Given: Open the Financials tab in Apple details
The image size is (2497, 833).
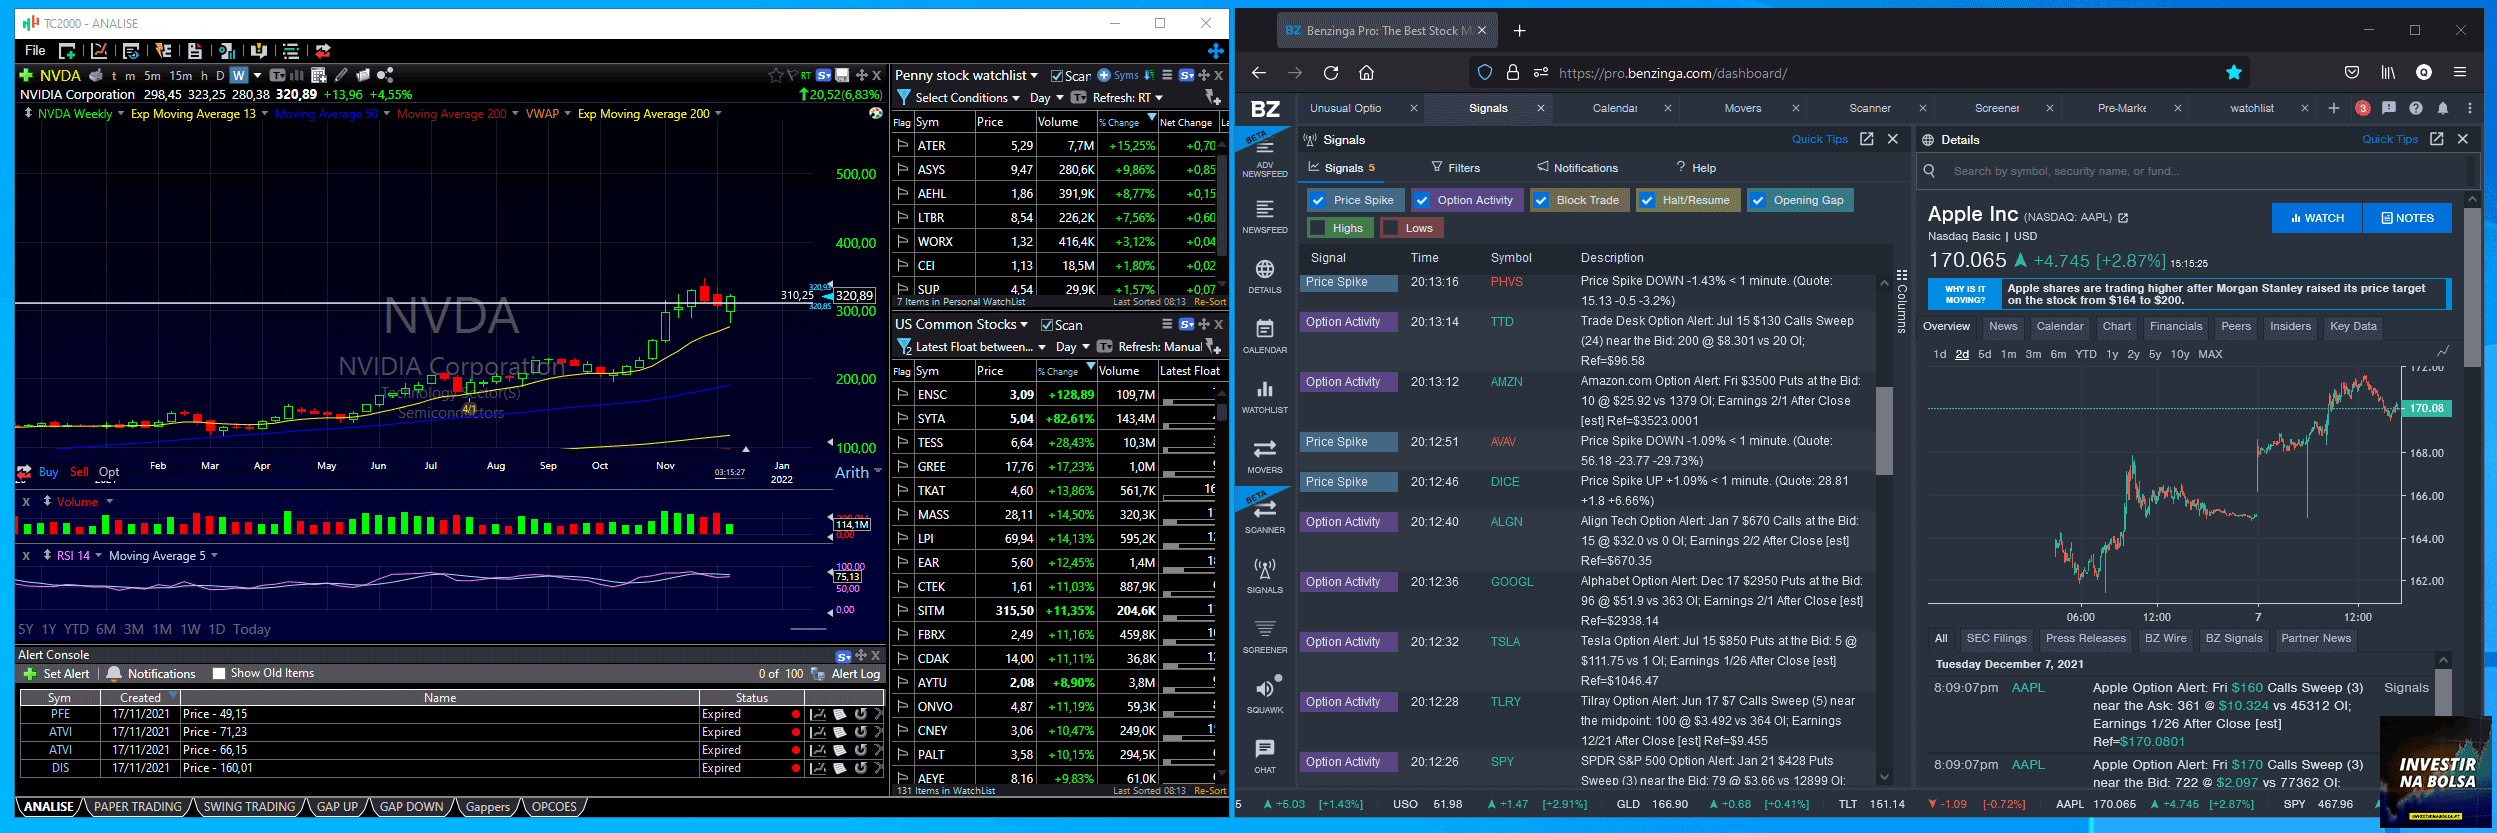Looking at the screenshot, I should coord(2176,327).
